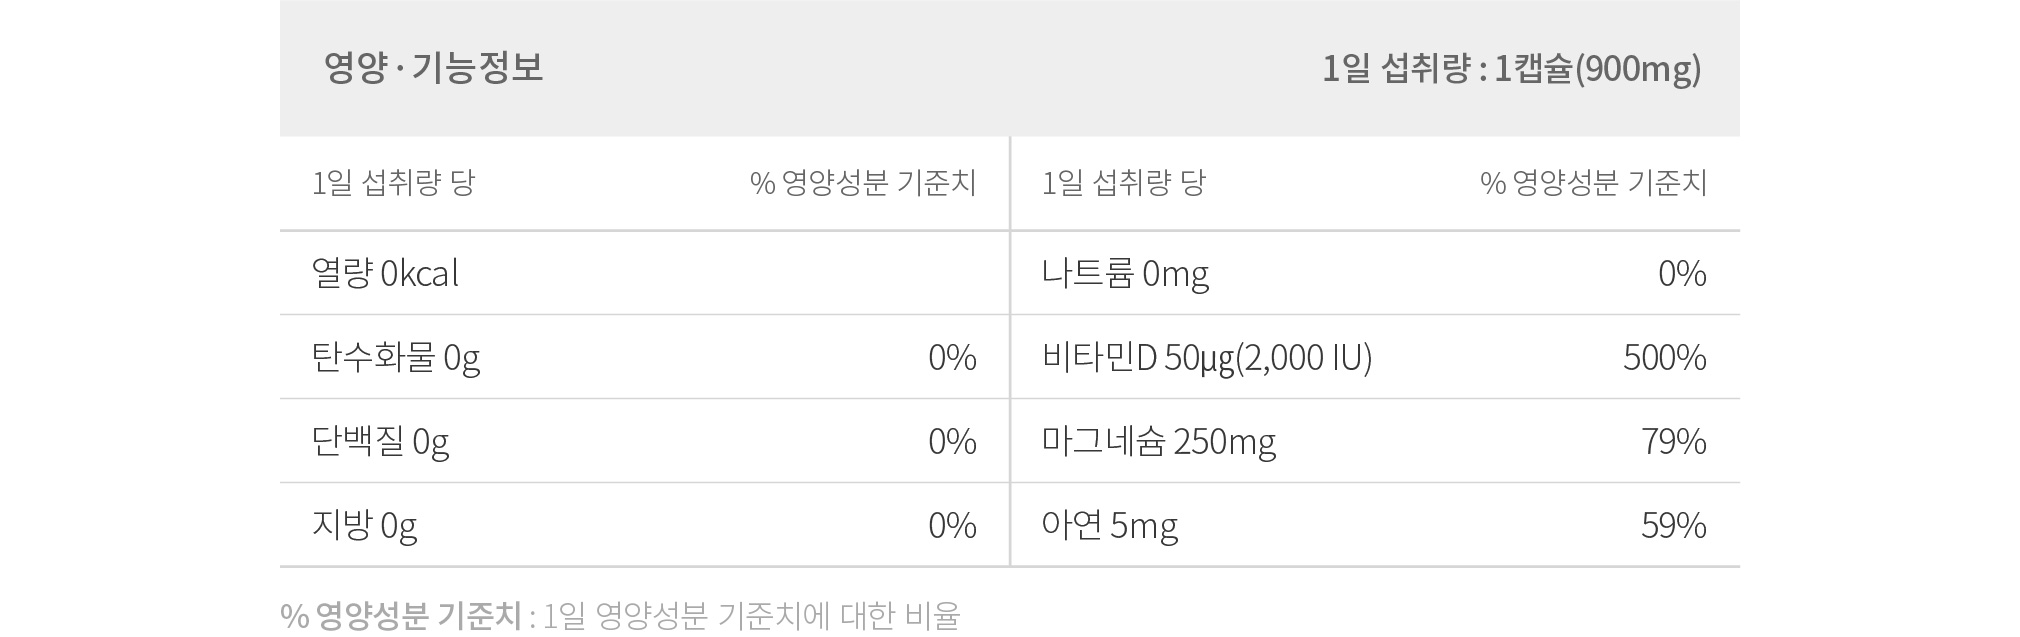Image resolution: width=2020 pixels, height=637 pixels.
Task: Click the 0% value beside 단백질
Action: click(x=952, y=441)
